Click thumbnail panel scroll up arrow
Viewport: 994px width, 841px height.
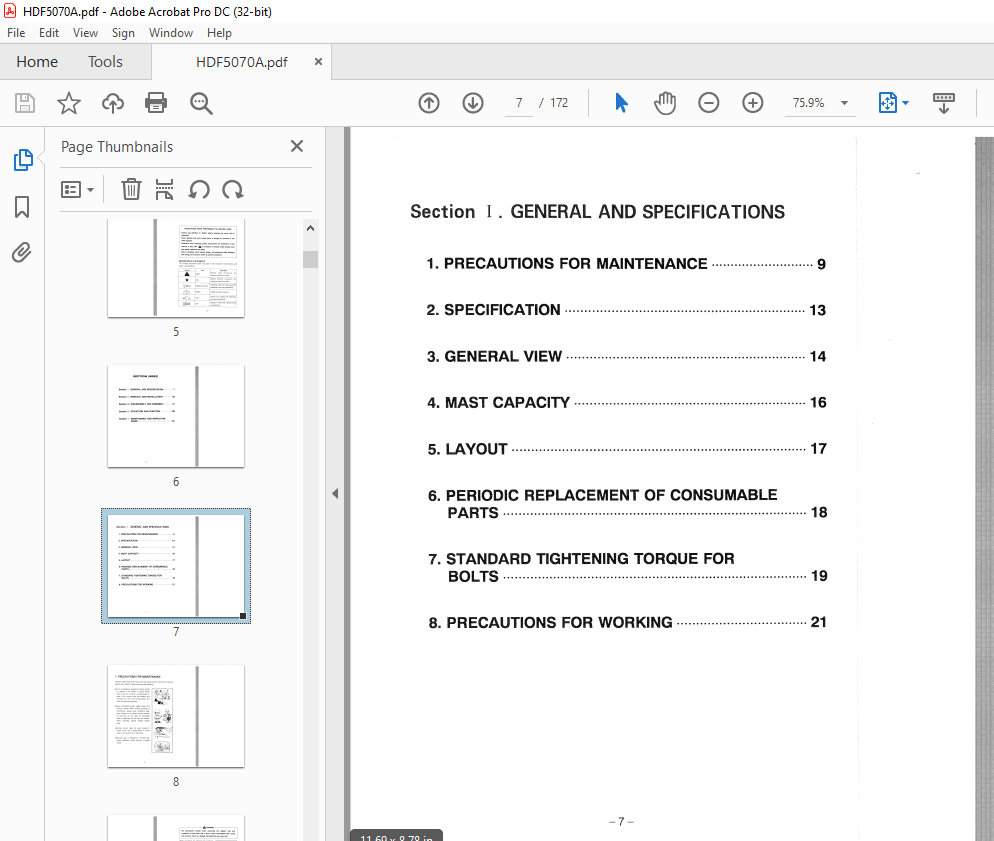pyautogui.click(x=311, y=229)
